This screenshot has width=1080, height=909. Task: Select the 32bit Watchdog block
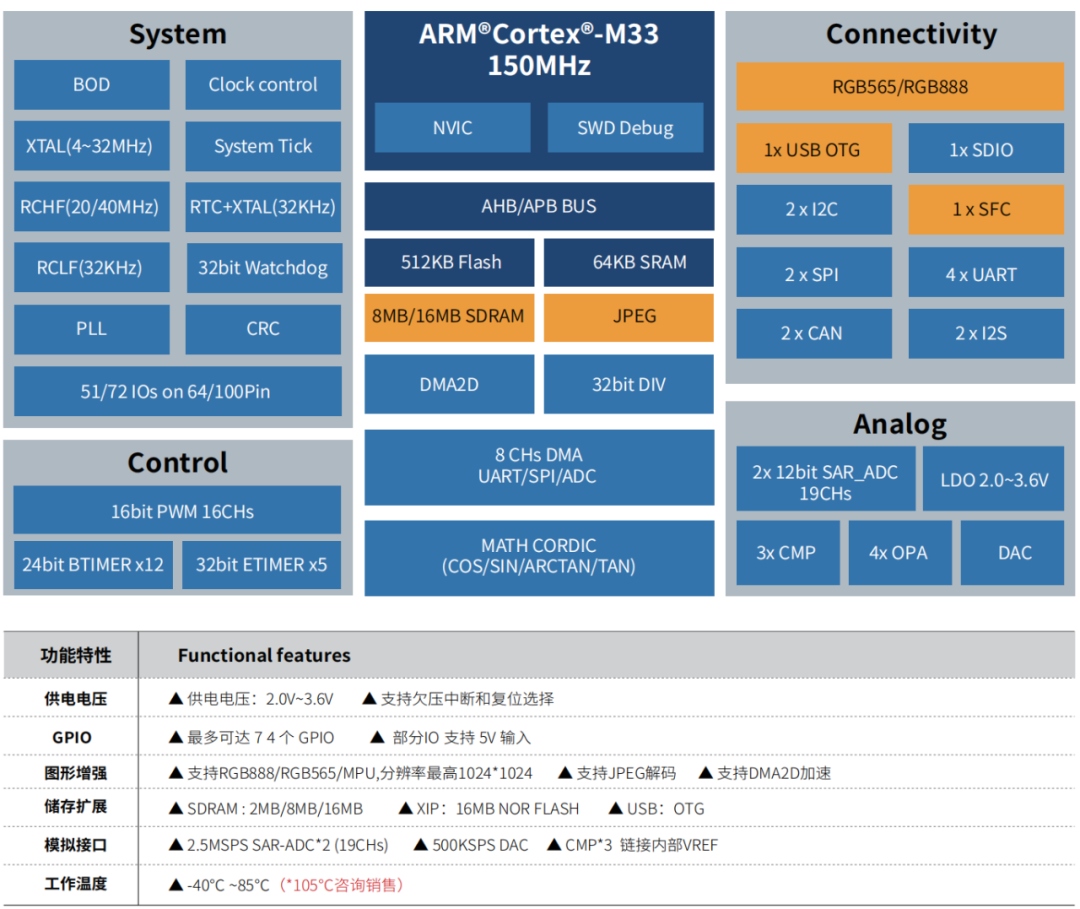coord(263,267)
